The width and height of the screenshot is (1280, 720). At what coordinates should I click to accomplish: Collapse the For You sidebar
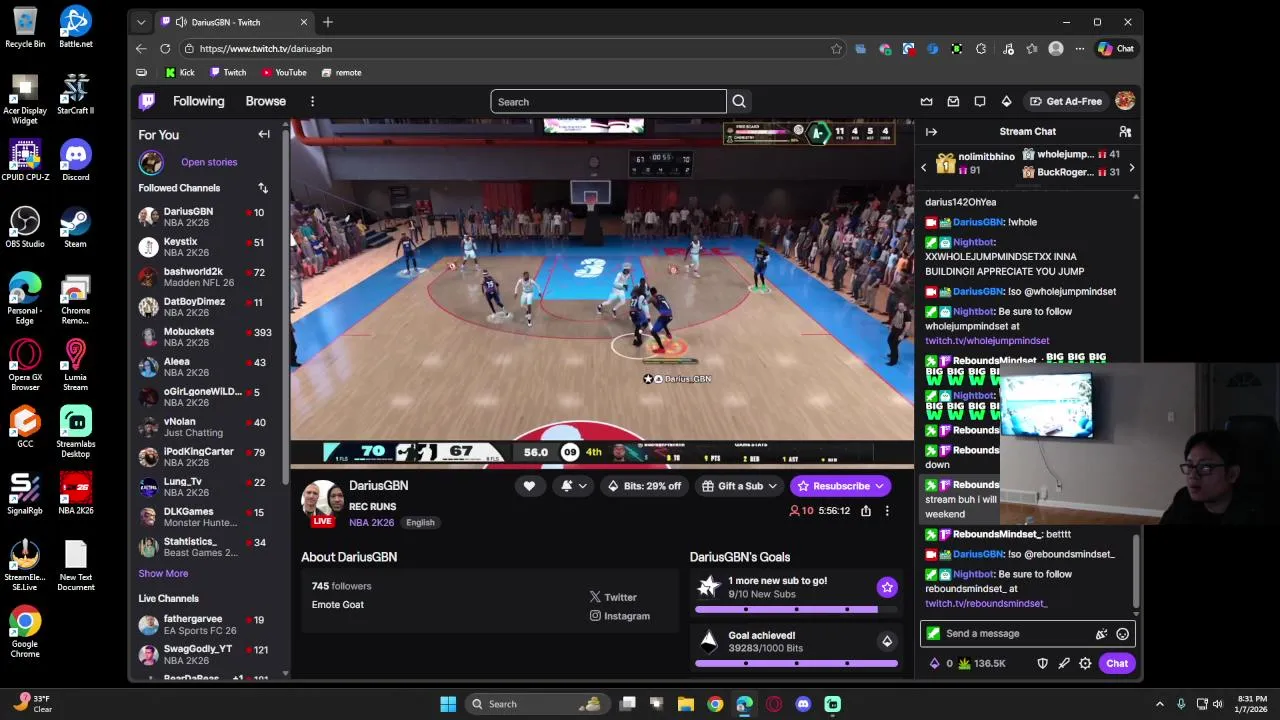point(264,134)
